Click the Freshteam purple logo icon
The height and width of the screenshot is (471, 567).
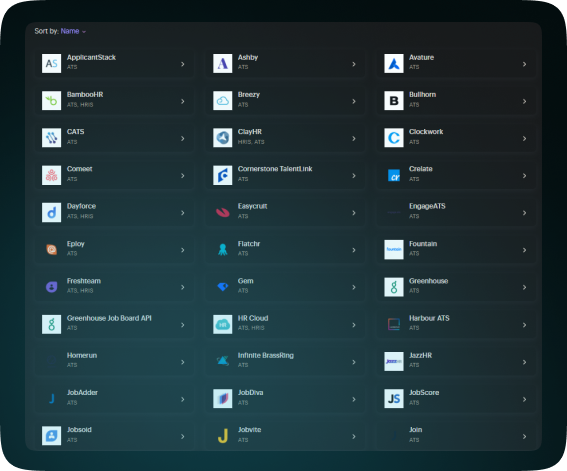[51, 287]
